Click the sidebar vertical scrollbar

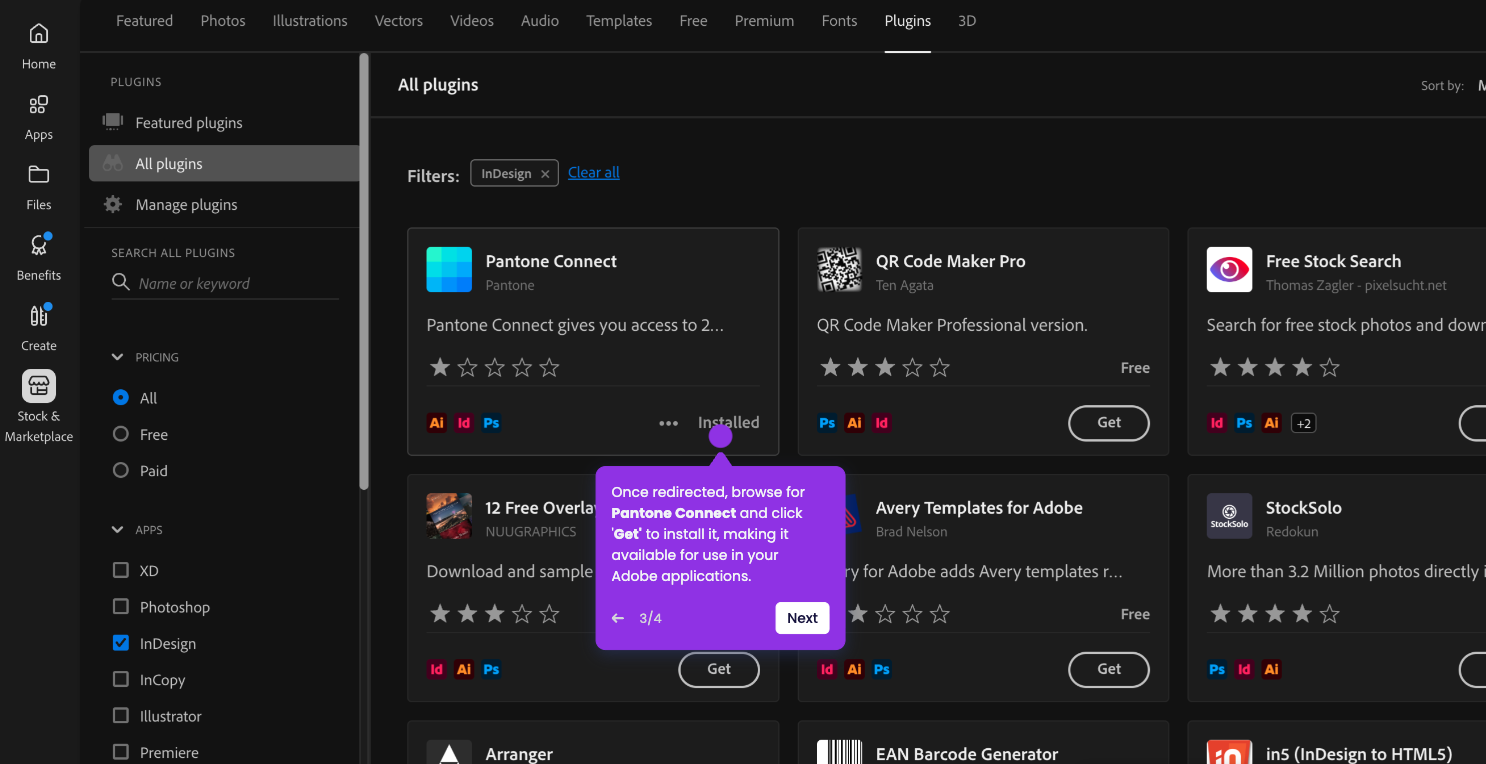click(x=364, y=270)
